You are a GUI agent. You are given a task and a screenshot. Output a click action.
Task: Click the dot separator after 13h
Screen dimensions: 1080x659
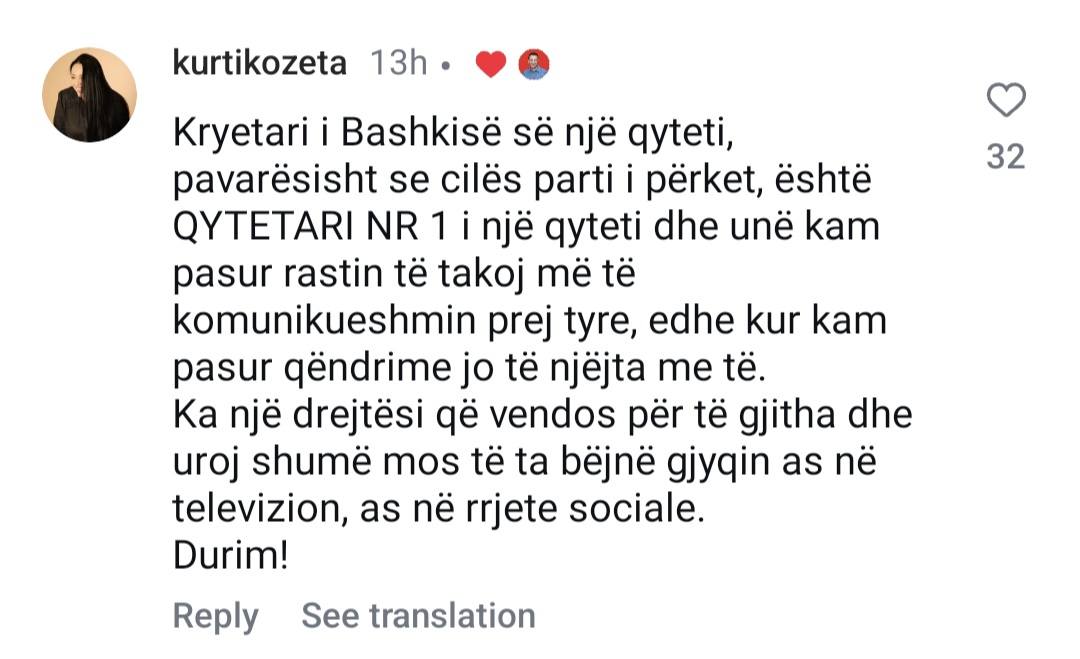point(446,66)
